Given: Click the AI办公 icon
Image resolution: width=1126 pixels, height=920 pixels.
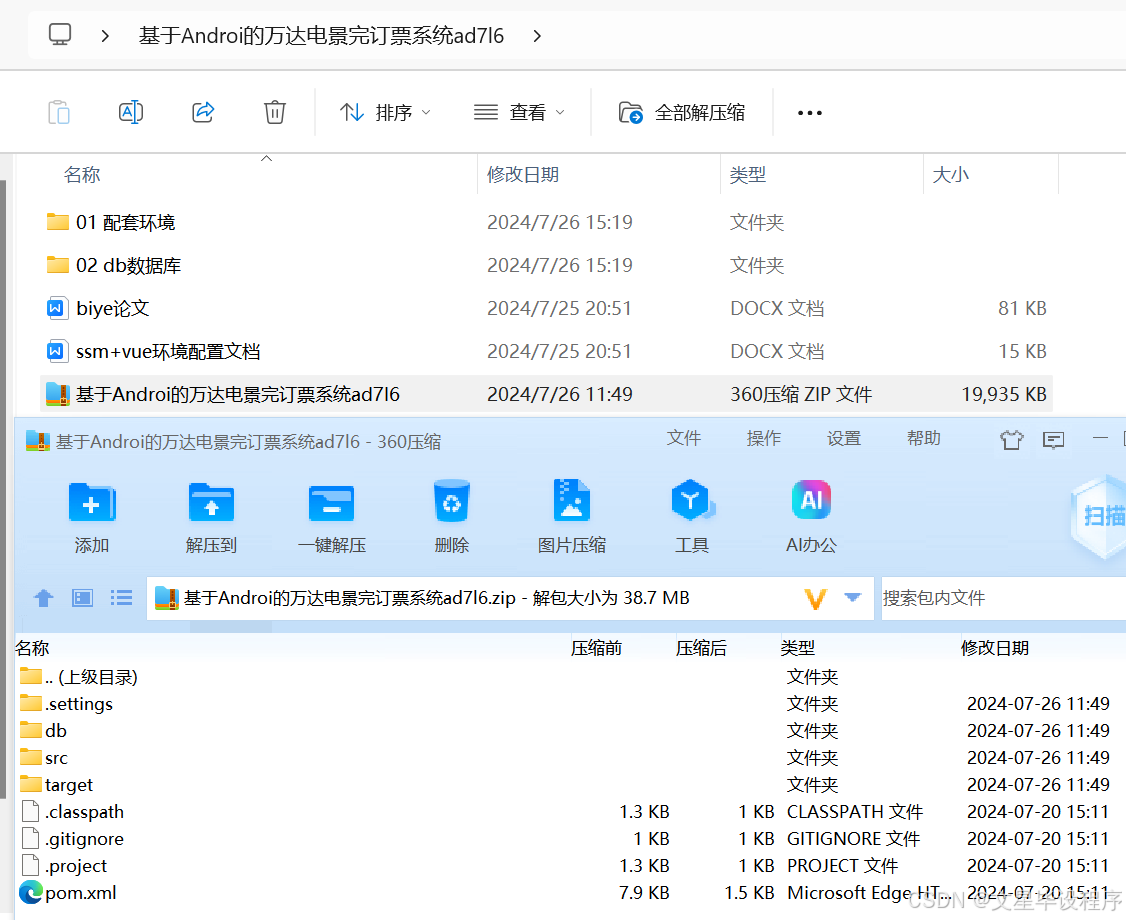Looking at the screenshot, I should (x=811, y=517).
